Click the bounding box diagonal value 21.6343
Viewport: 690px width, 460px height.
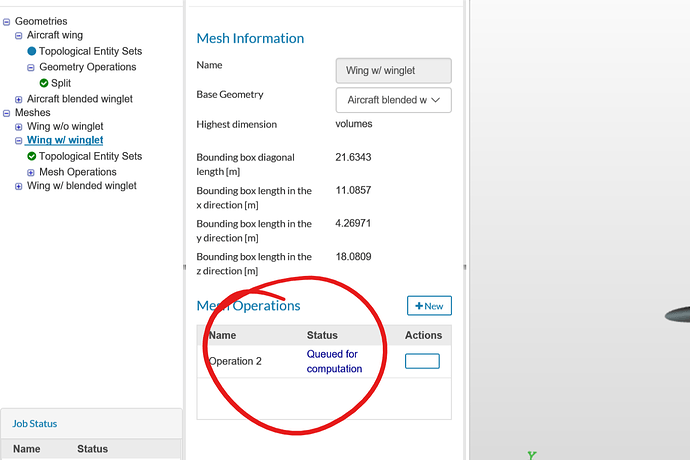353,157
